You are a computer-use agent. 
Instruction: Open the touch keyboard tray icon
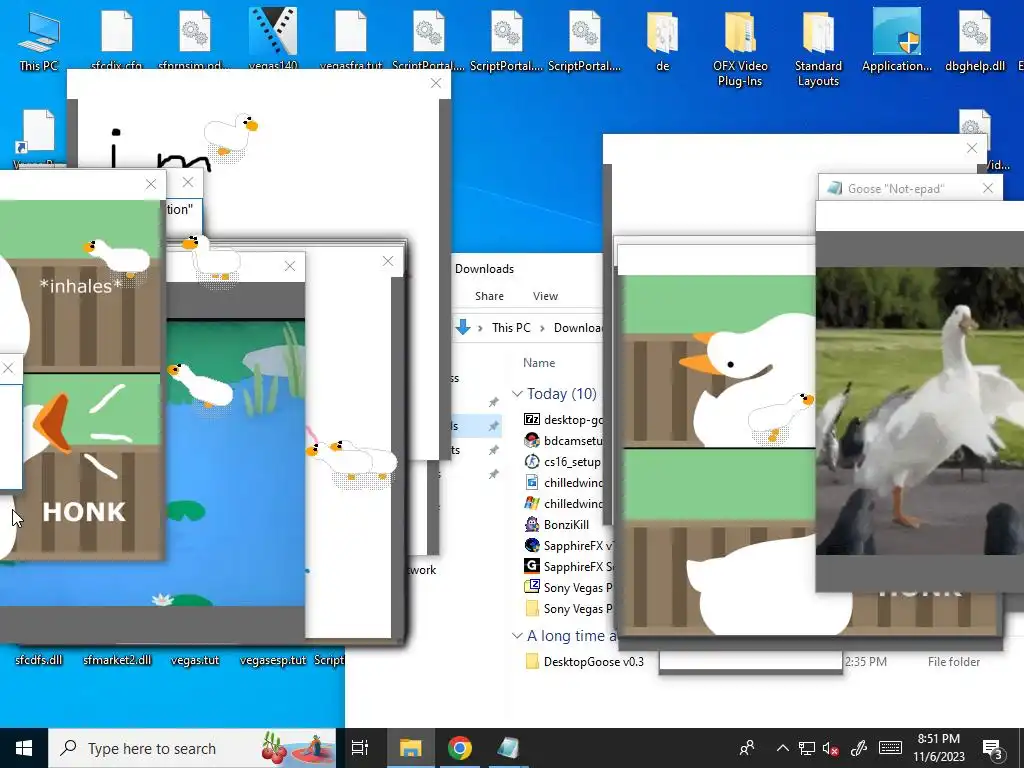point(891,748)
